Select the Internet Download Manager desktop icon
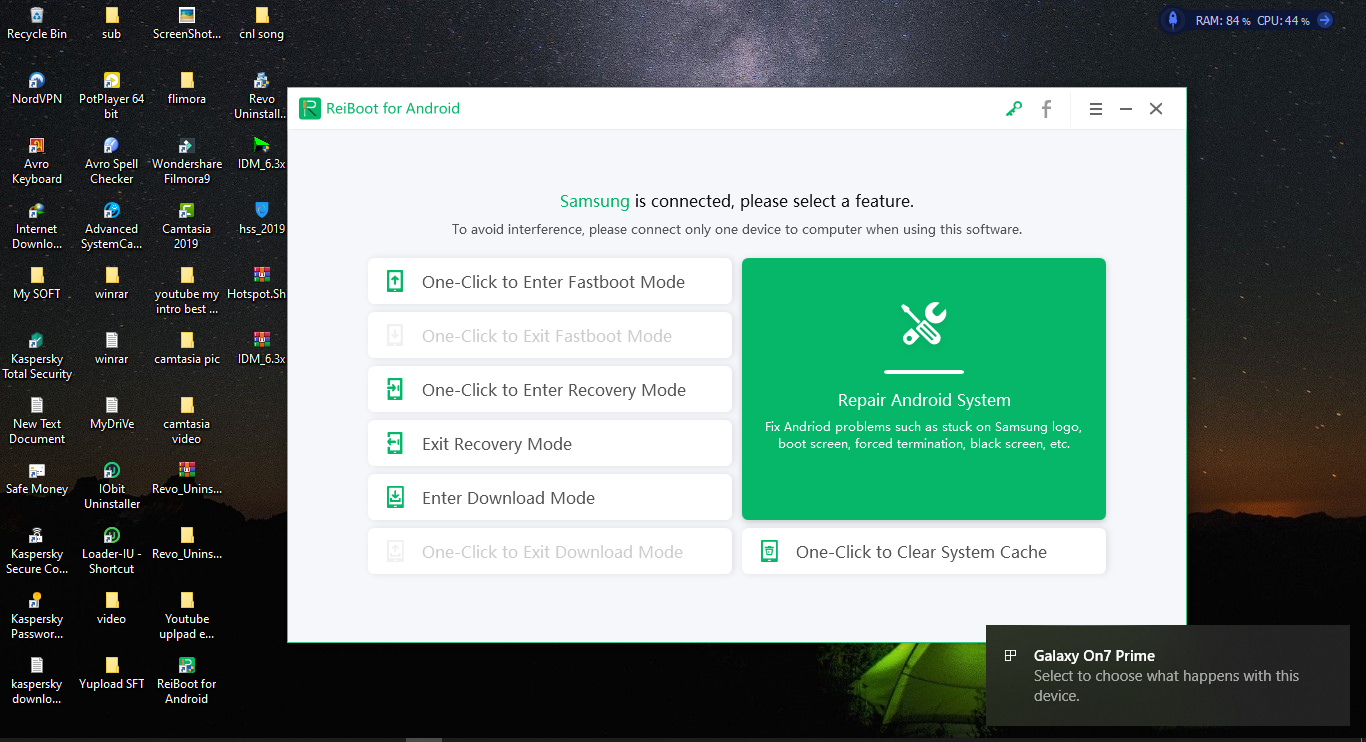Screen dimensions: 1366x742 pyautogui.click(x=37, y=226)
